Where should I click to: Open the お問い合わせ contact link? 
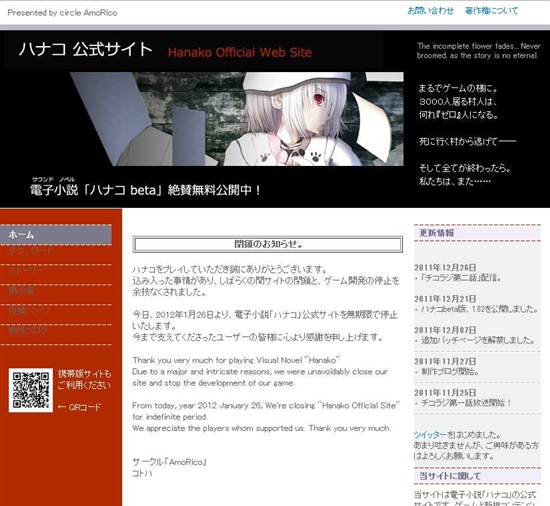[x=430, y=11]
